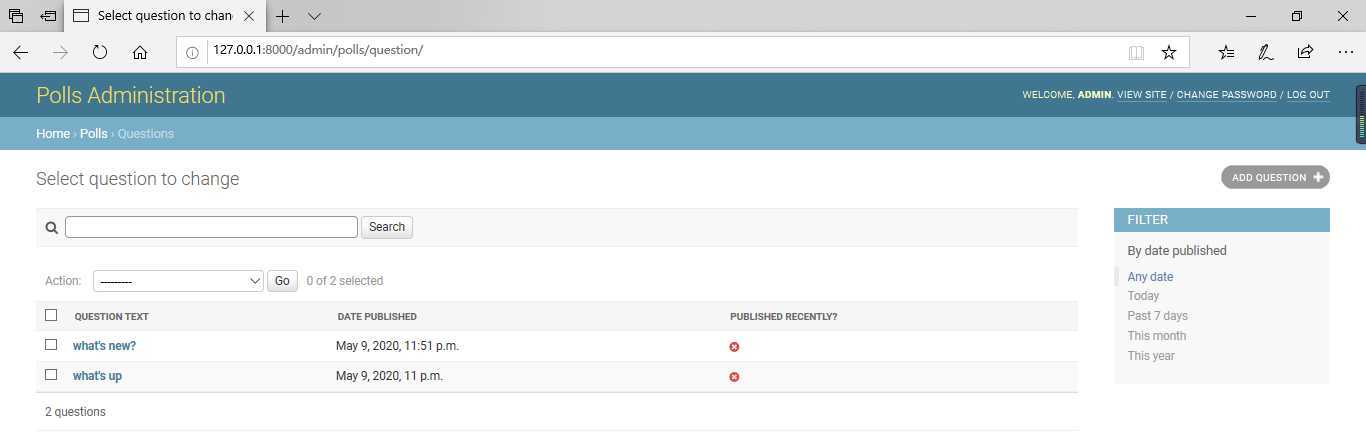Click the View Site link

click(1142, 95)
